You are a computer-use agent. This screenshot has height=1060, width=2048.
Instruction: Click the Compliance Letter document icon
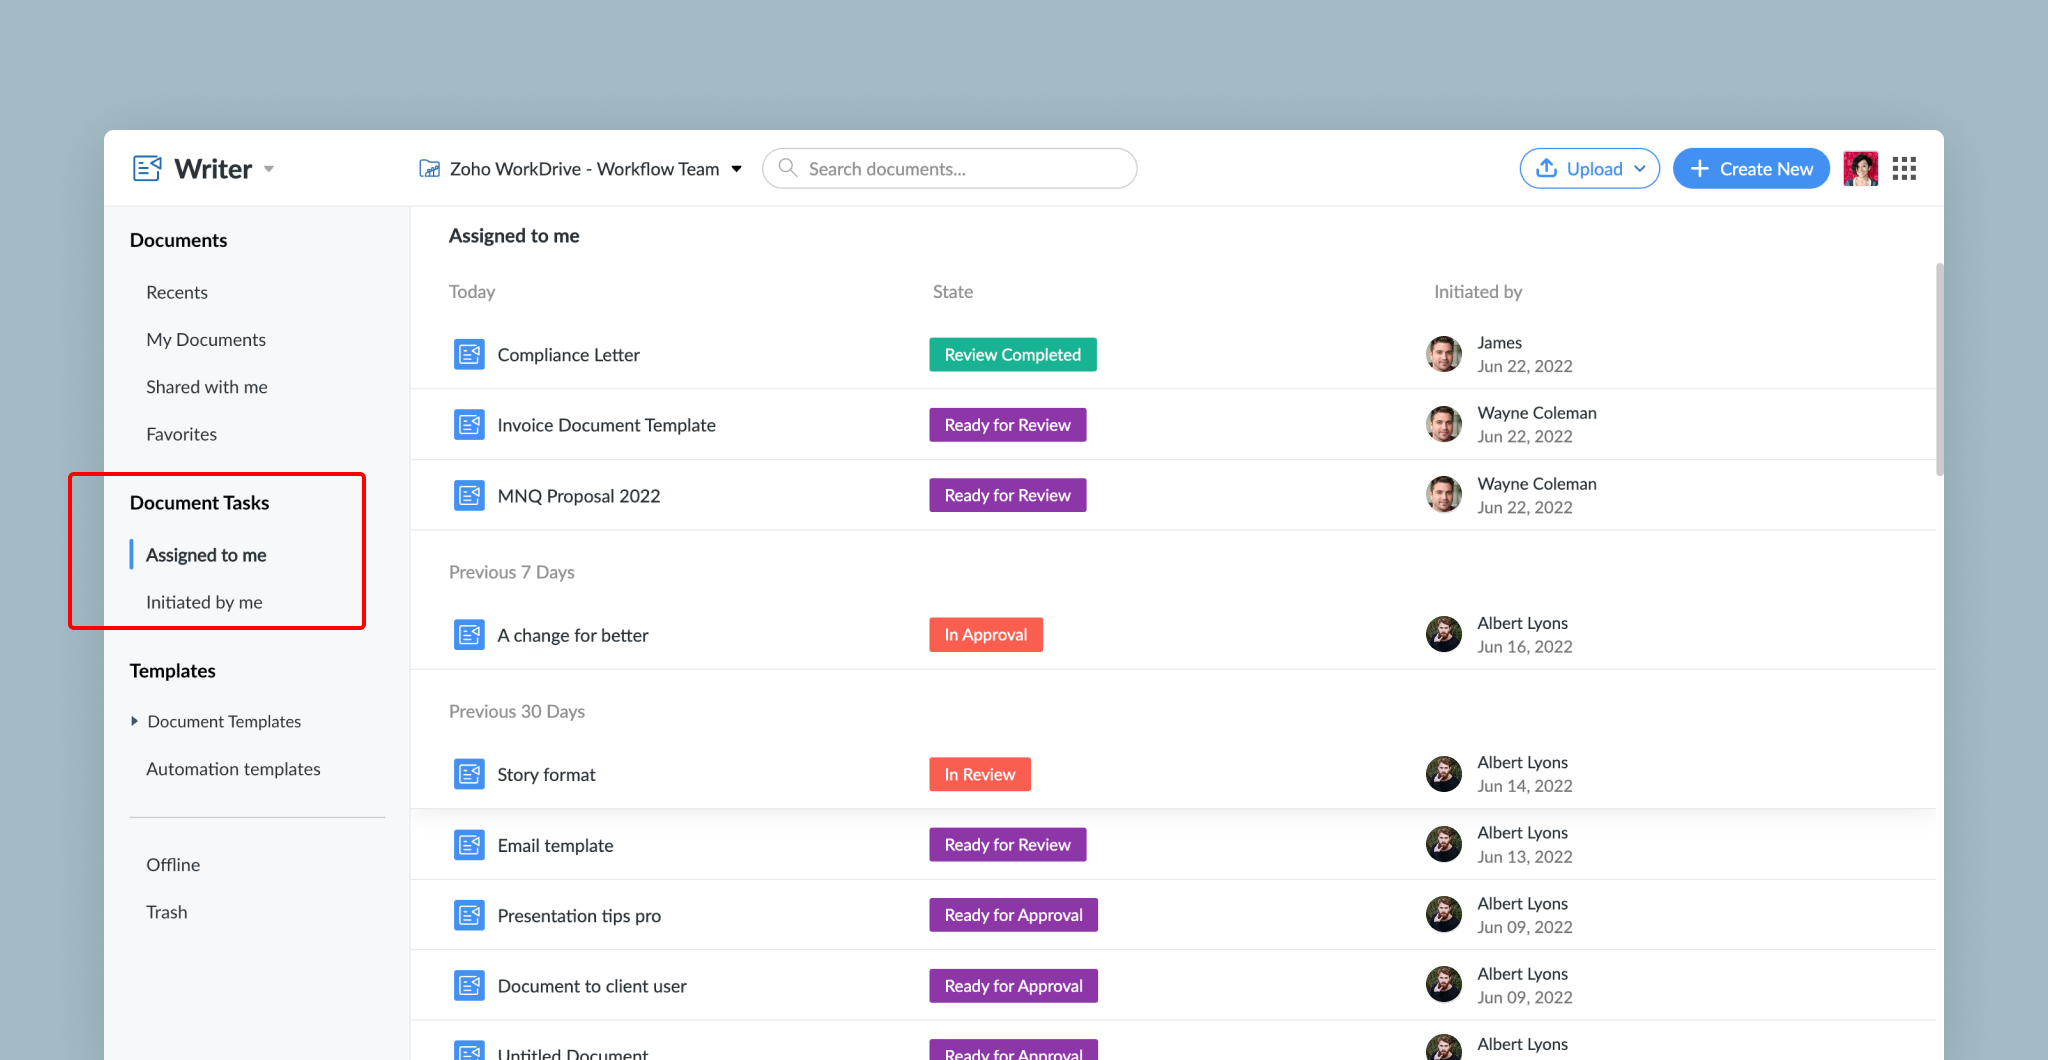pos(469,355)
